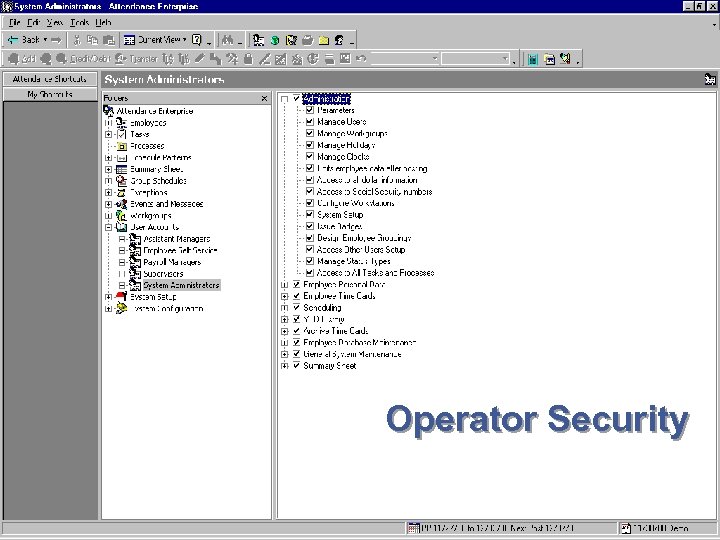Click the pencil edit icon in second toolbar
720x540 pixels.
[199, 59]
